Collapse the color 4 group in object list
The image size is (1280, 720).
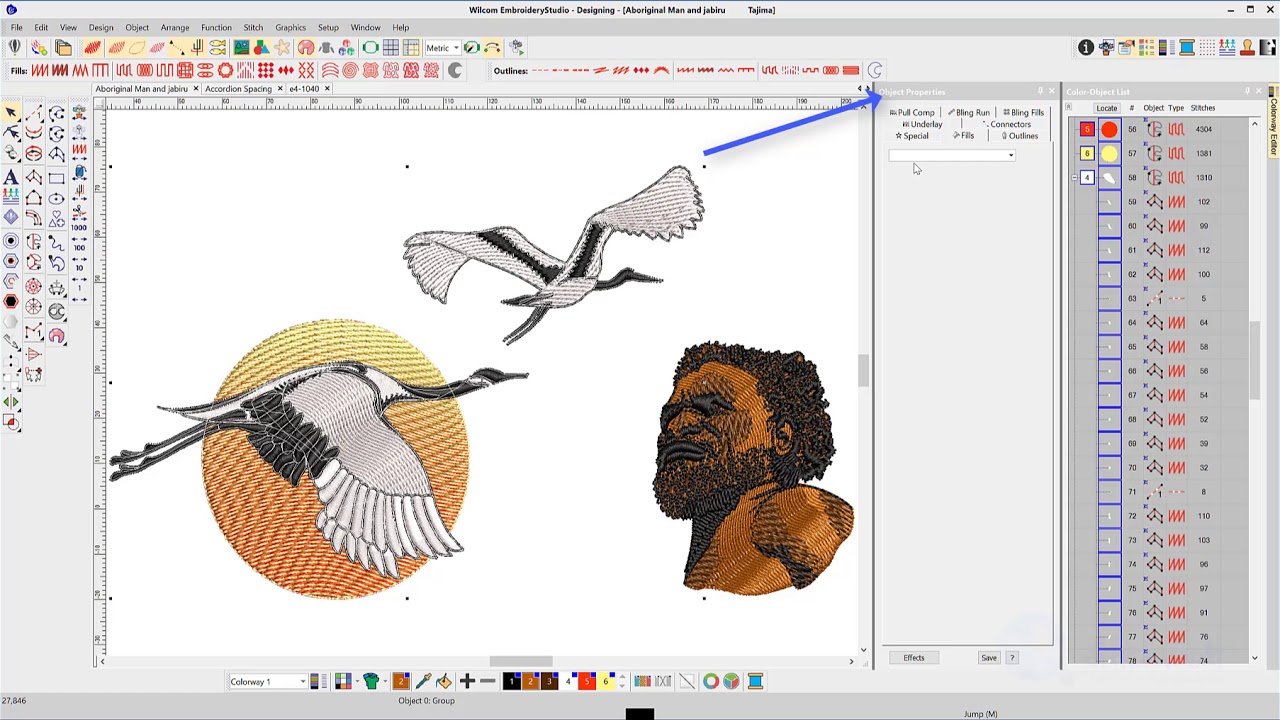(1074, 178)
